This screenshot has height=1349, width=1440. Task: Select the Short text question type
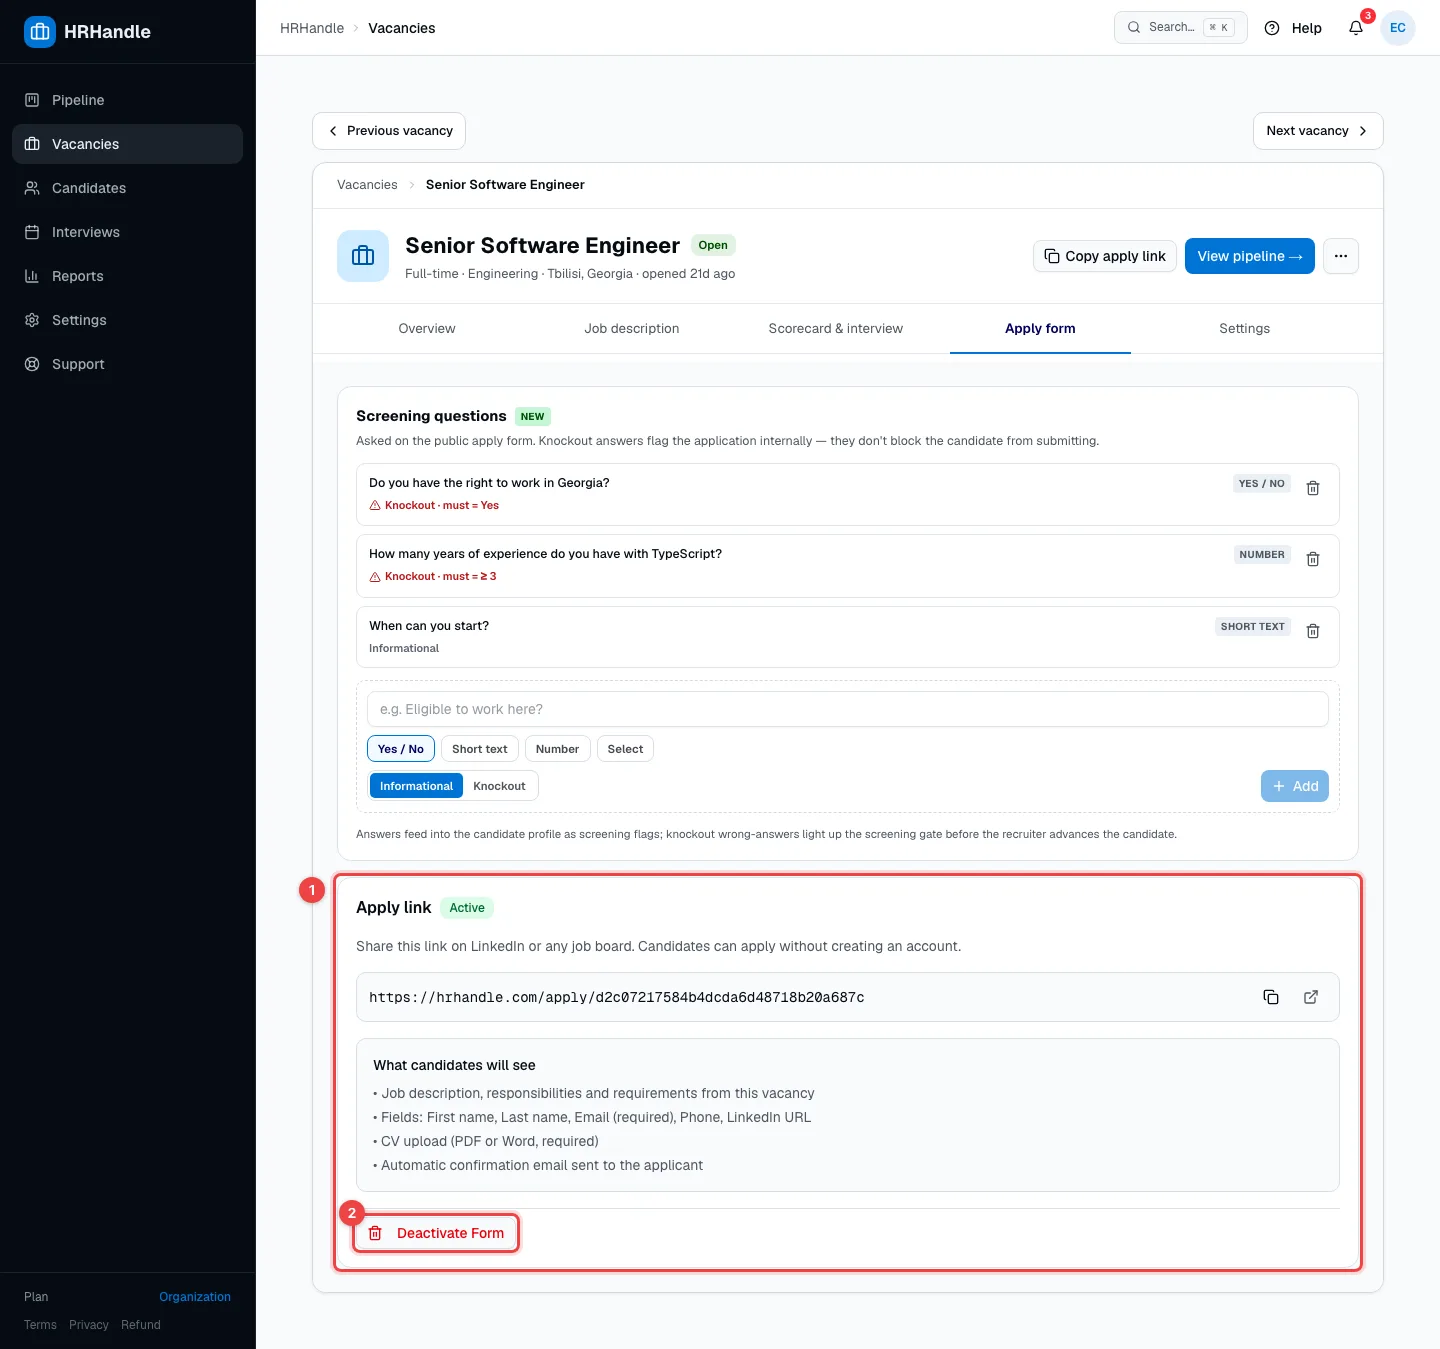[x=480, y=749]
